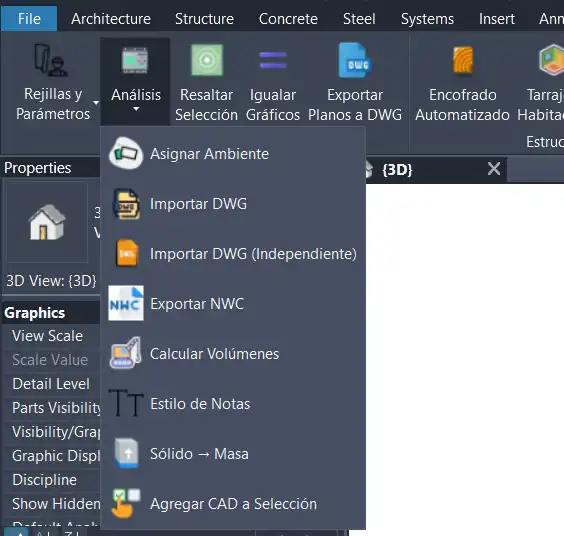Click the Sólido → Masa cube icon
The image size is (564, 536).
click(x=127, y=453)
